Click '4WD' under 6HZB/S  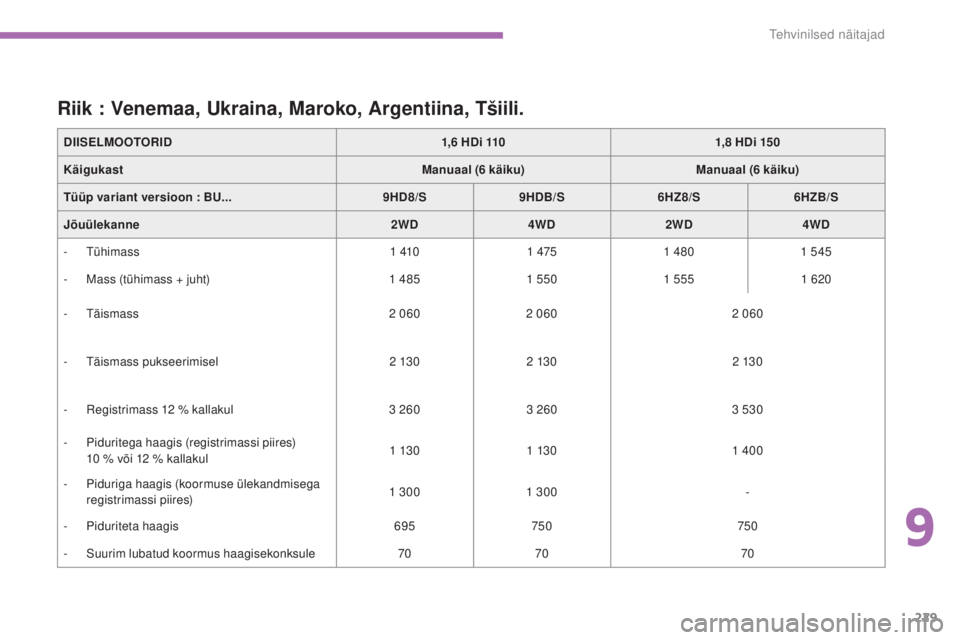point(816,225)
